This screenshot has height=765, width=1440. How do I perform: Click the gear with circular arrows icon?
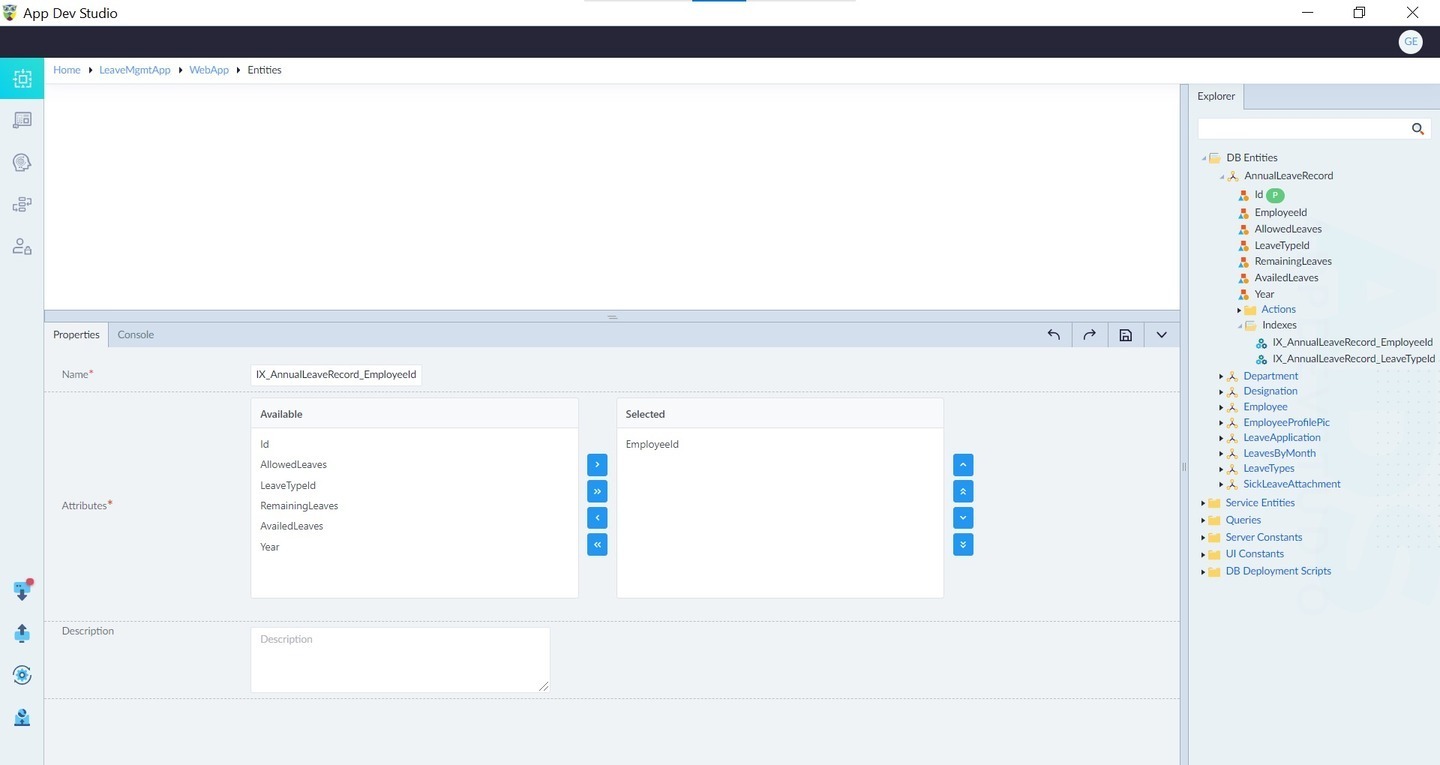click(22, 675)
